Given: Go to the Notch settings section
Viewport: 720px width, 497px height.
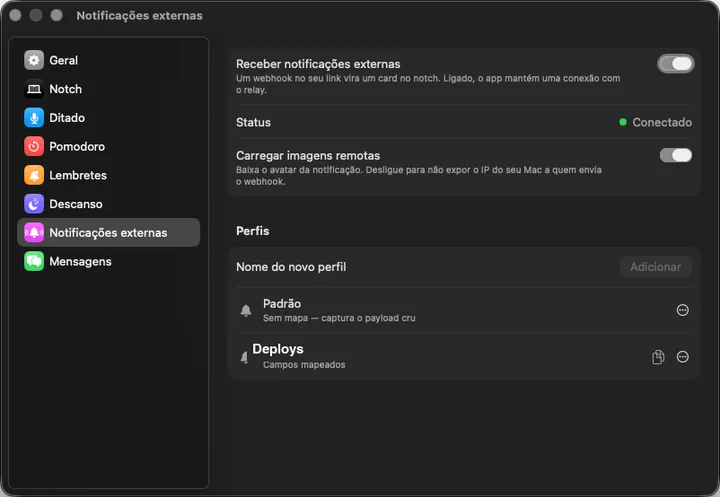Looking at the screenshot, I should 108,89.
